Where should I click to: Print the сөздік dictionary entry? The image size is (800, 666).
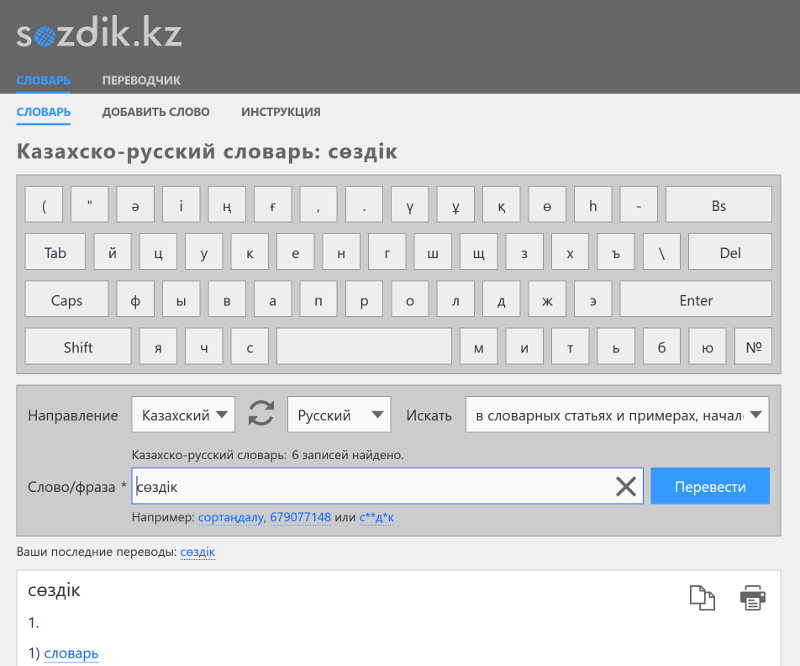752,597
